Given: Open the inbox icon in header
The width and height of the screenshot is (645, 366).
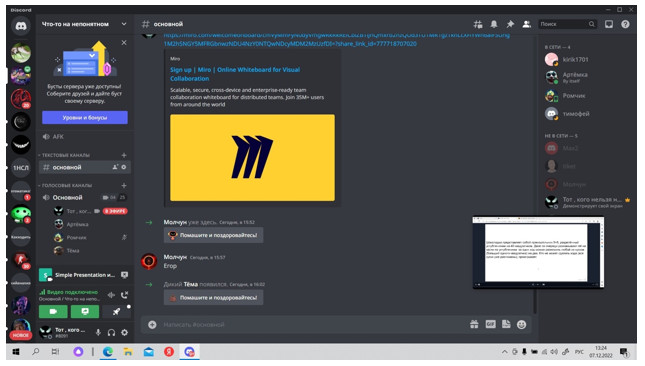Looking at the screenshot, I should pos(609,24).
